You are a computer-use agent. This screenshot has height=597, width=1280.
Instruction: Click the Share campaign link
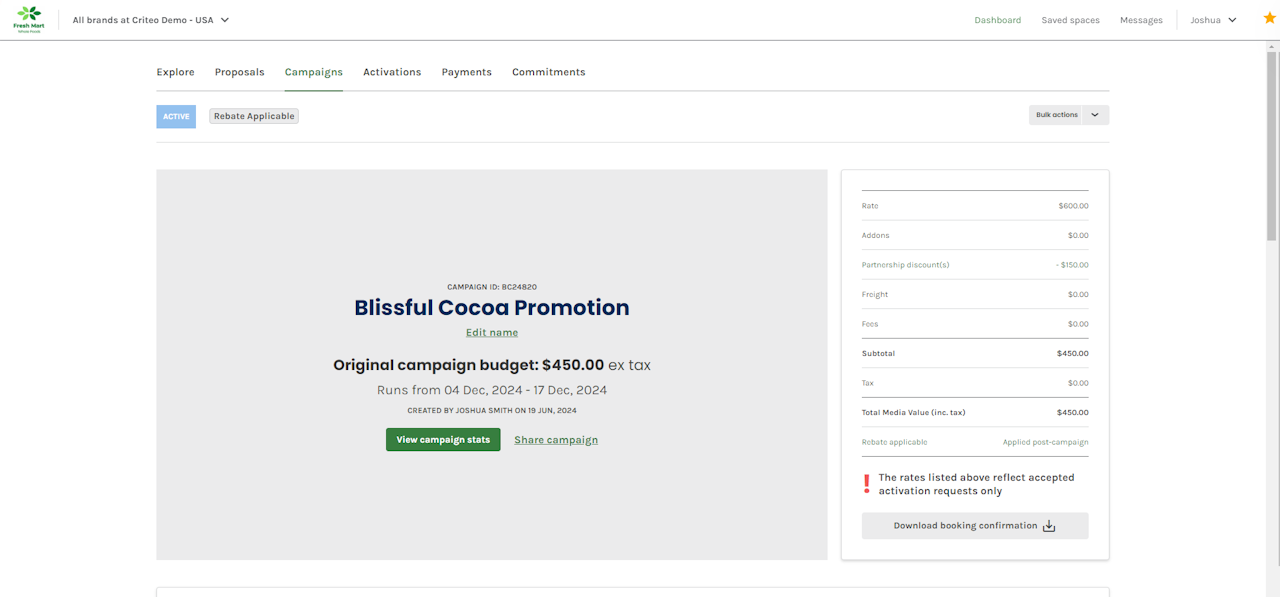point(556,440)
